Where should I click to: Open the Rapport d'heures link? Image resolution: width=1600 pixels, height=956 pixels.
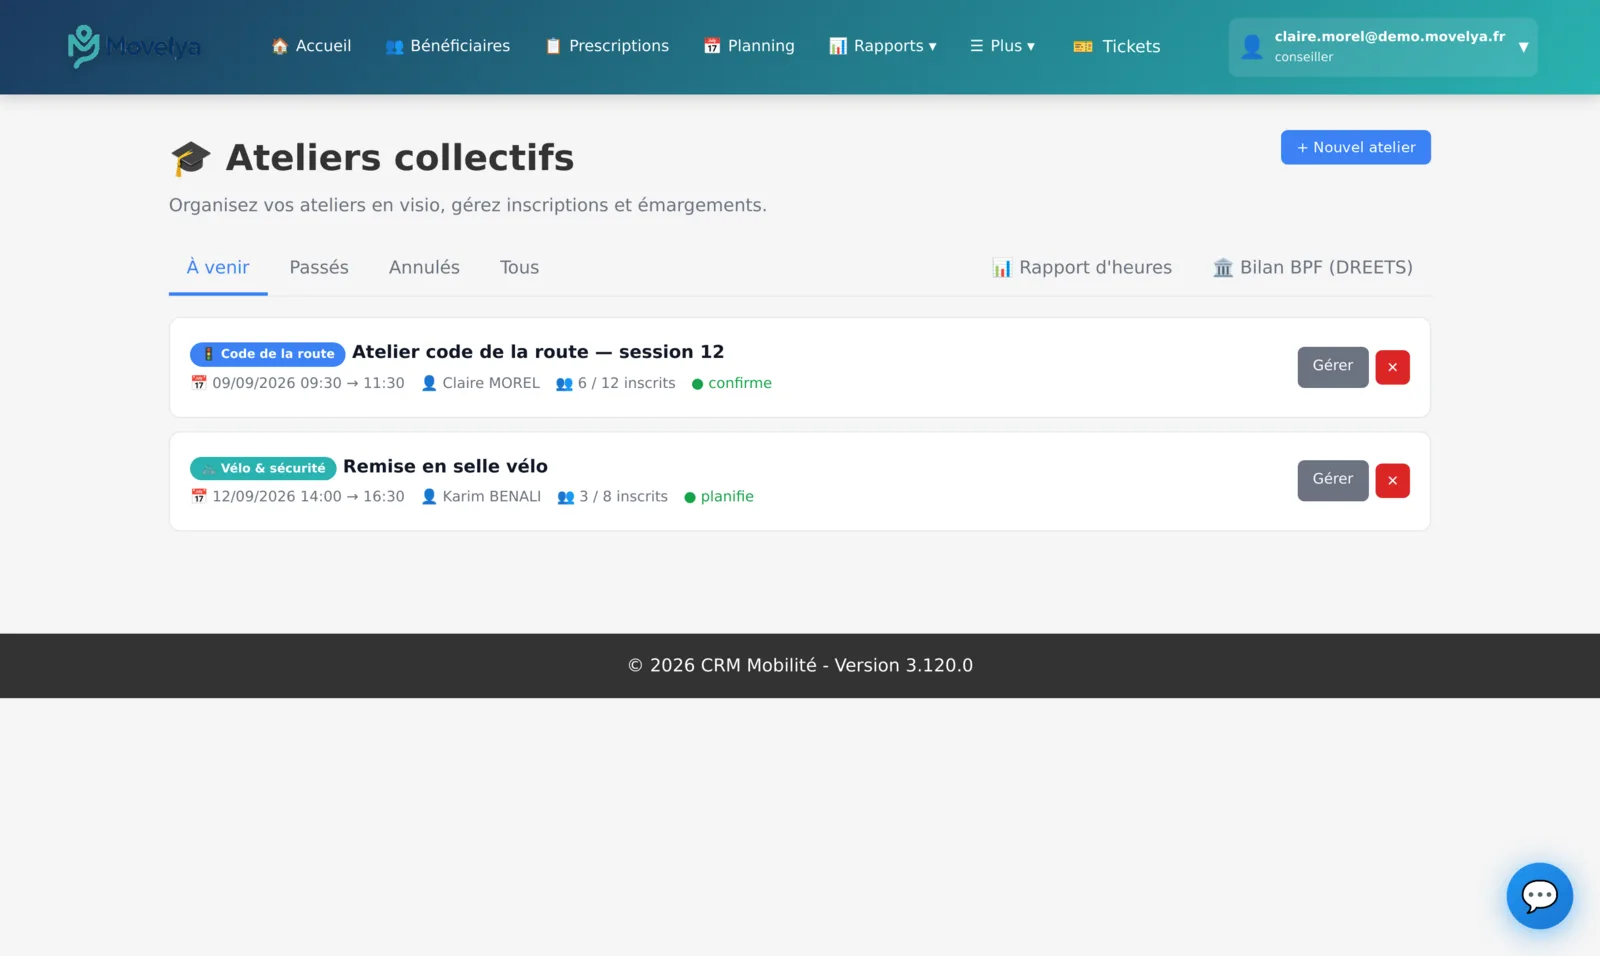1082,268
